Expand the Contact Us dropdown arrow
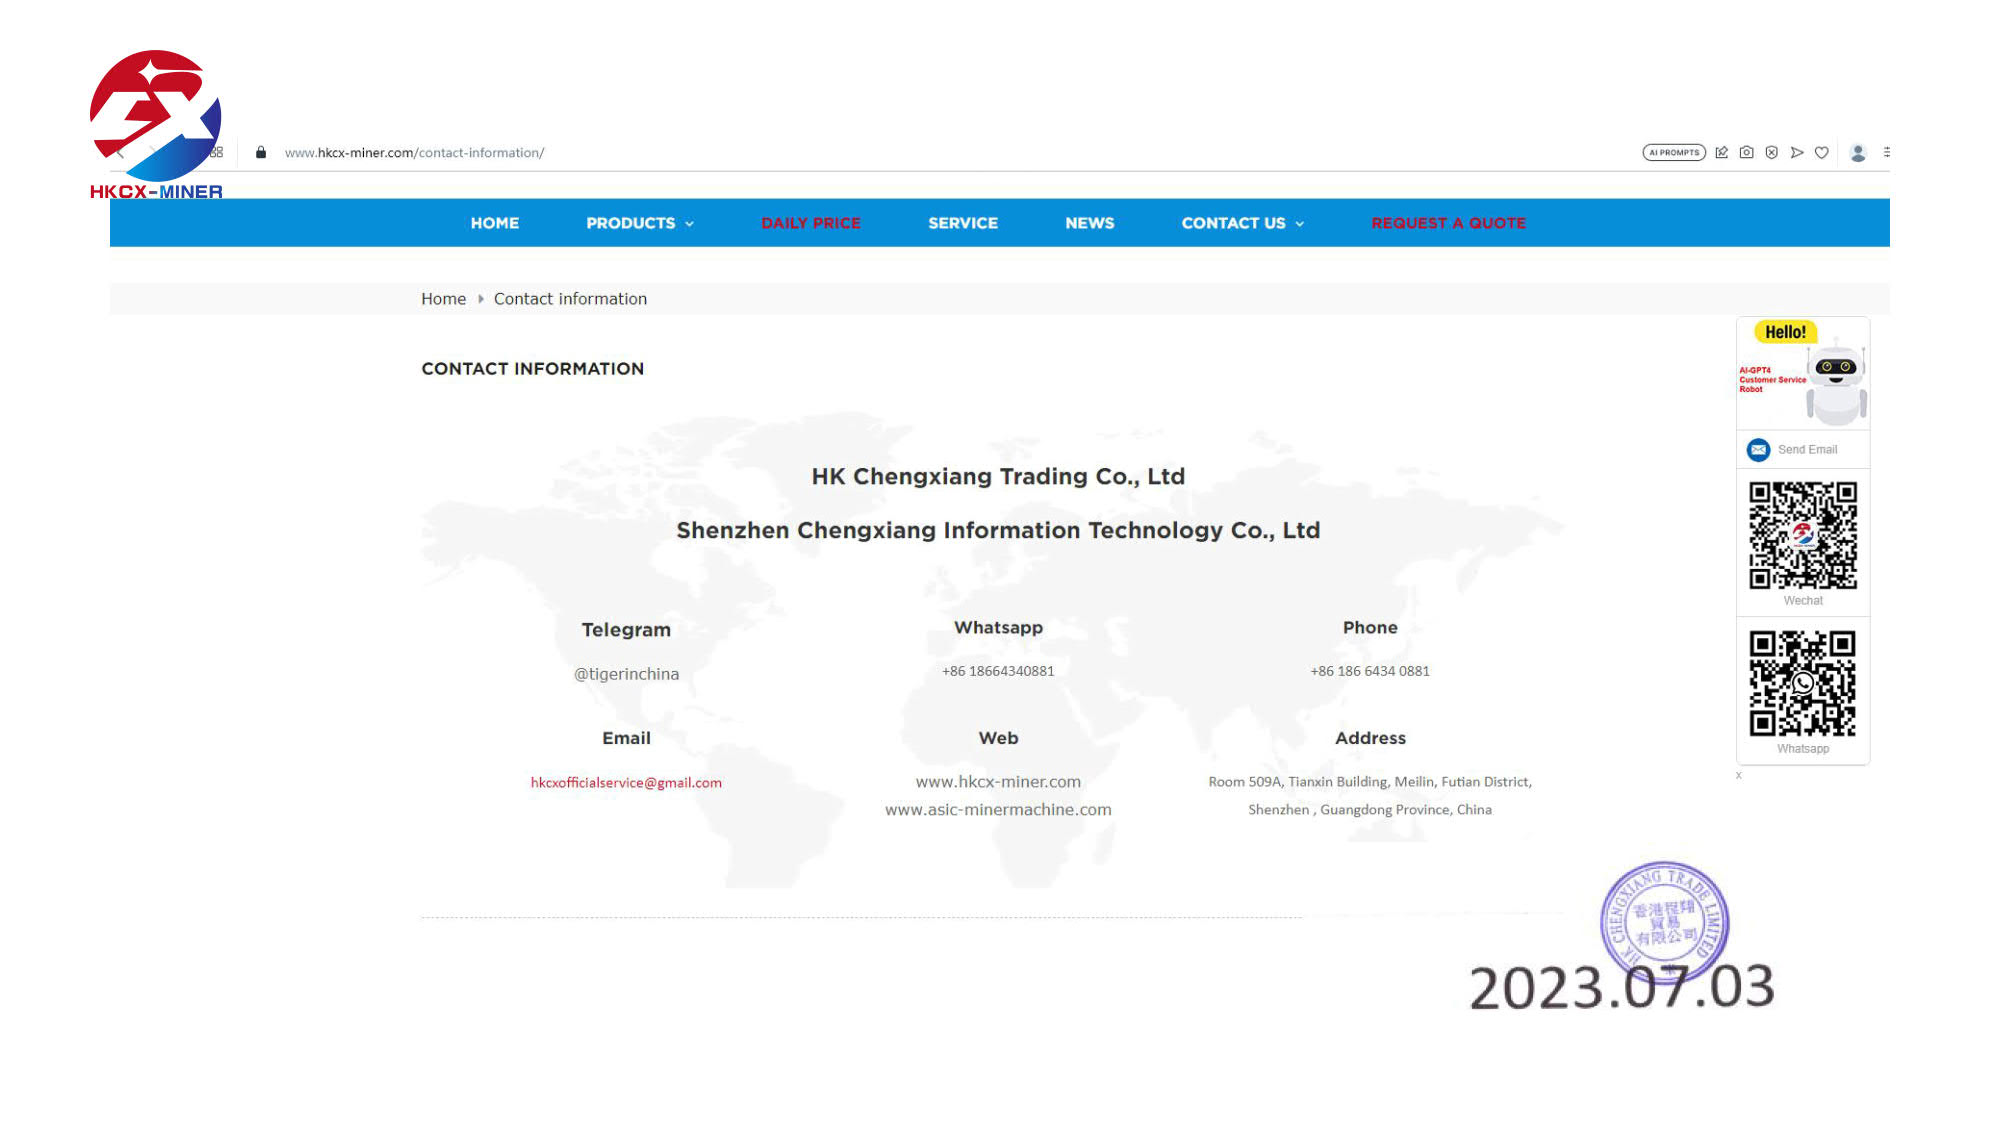2000x1125 pixels. tap(1299, 224)
